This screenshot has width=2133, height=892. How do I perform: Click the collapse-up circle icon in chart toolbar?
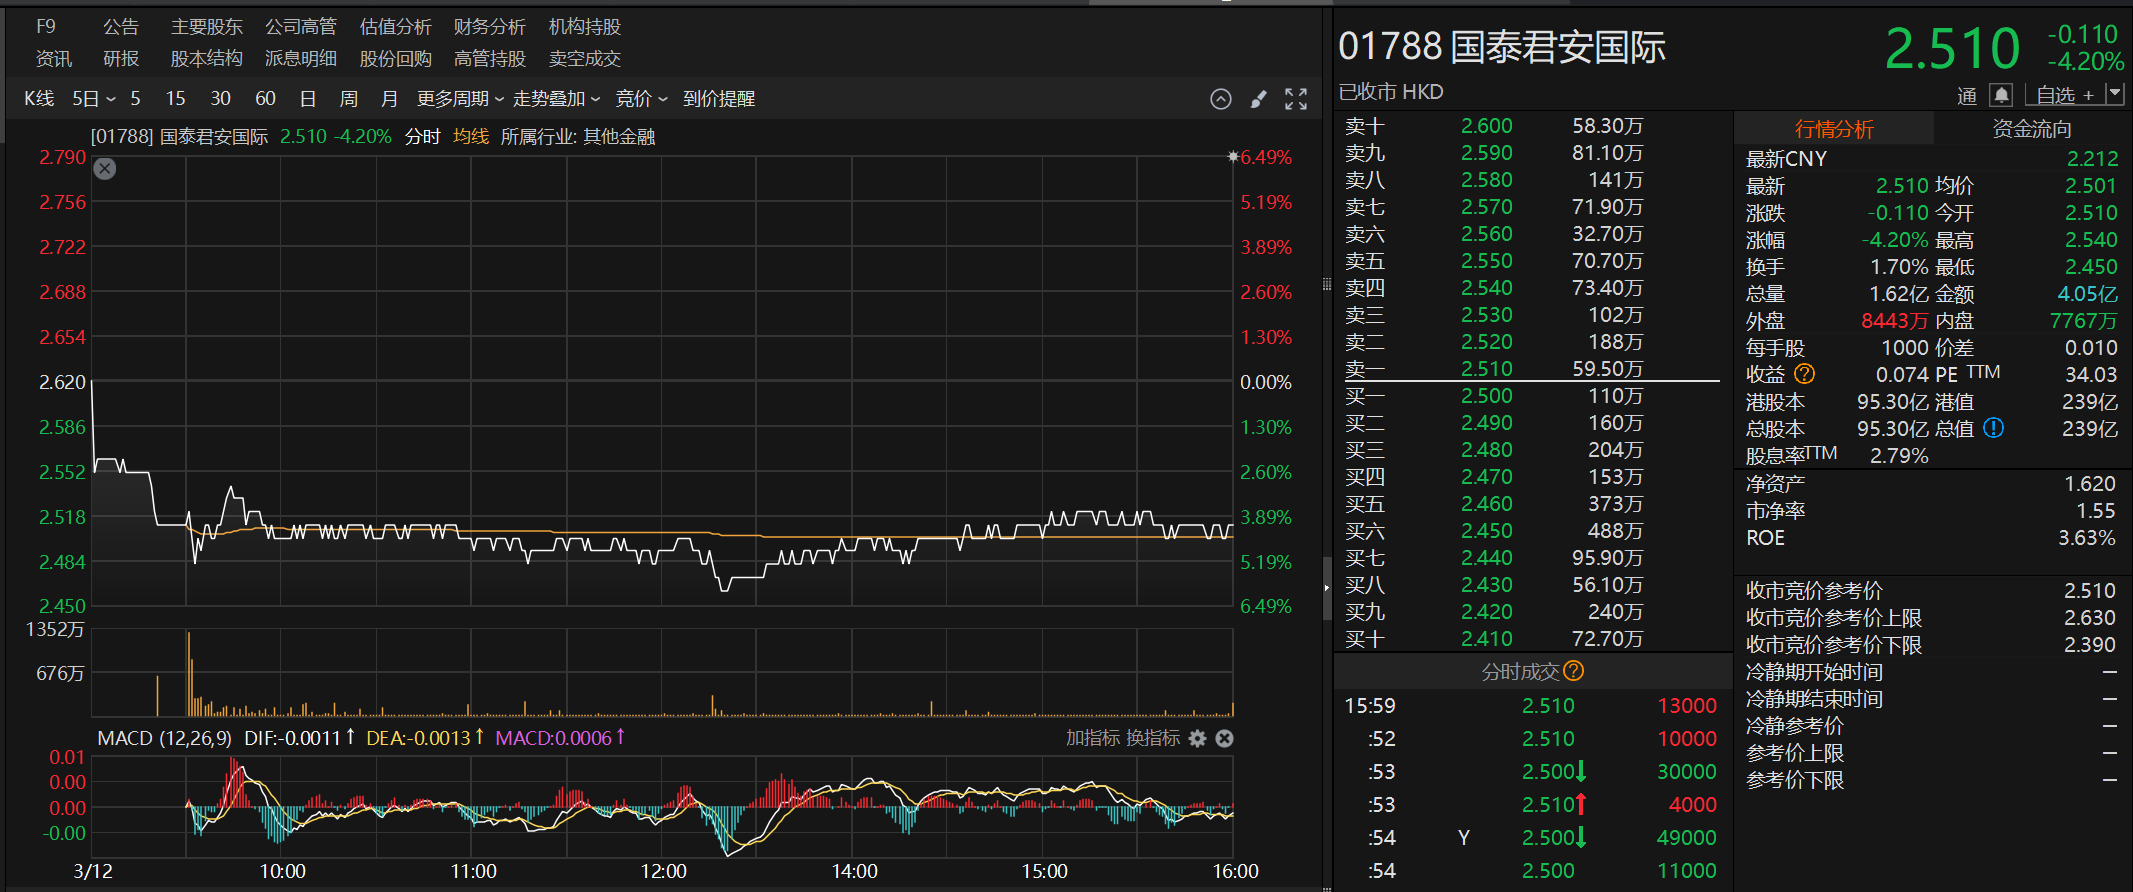click(x=1220, y=99)
